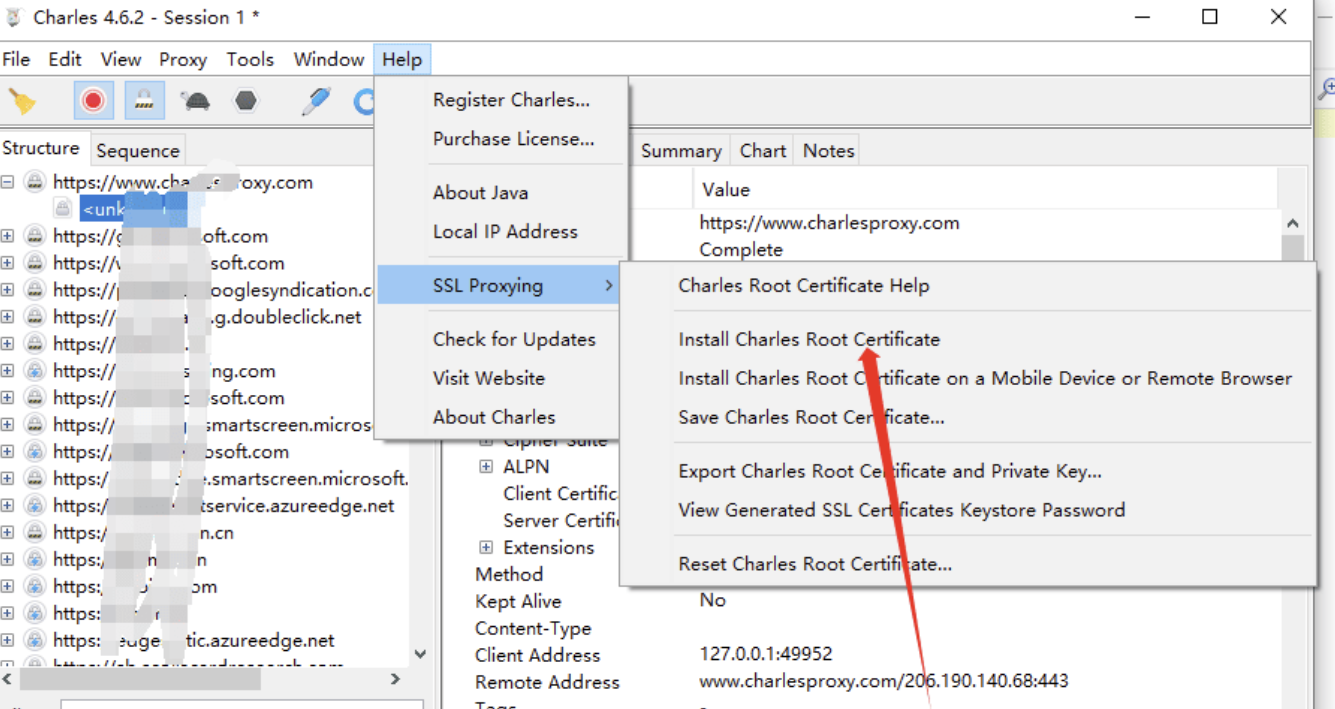
Task: Click Reset Charles Root Certificate option
Action: coord(815,564)
